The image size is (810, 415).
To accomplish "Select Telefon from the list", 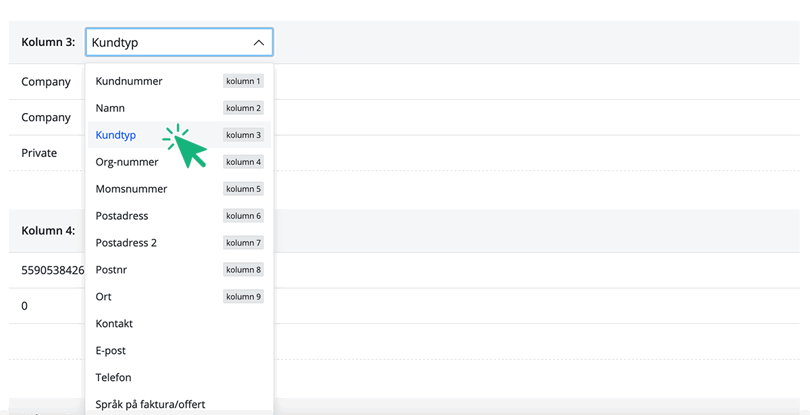I will (x=113, y=378).
